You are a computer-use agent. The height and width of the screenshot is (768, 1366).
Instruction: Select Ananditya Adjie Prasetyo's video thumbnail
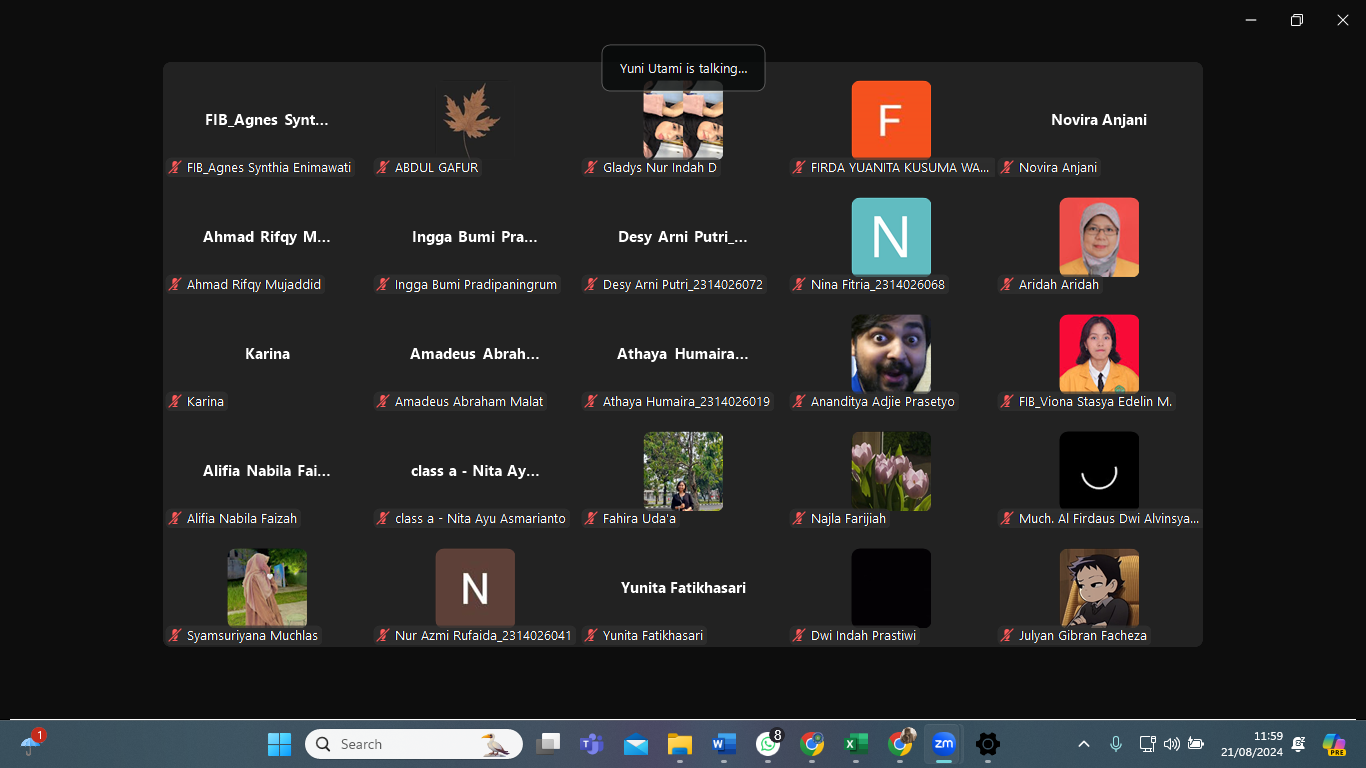[890, 353]
